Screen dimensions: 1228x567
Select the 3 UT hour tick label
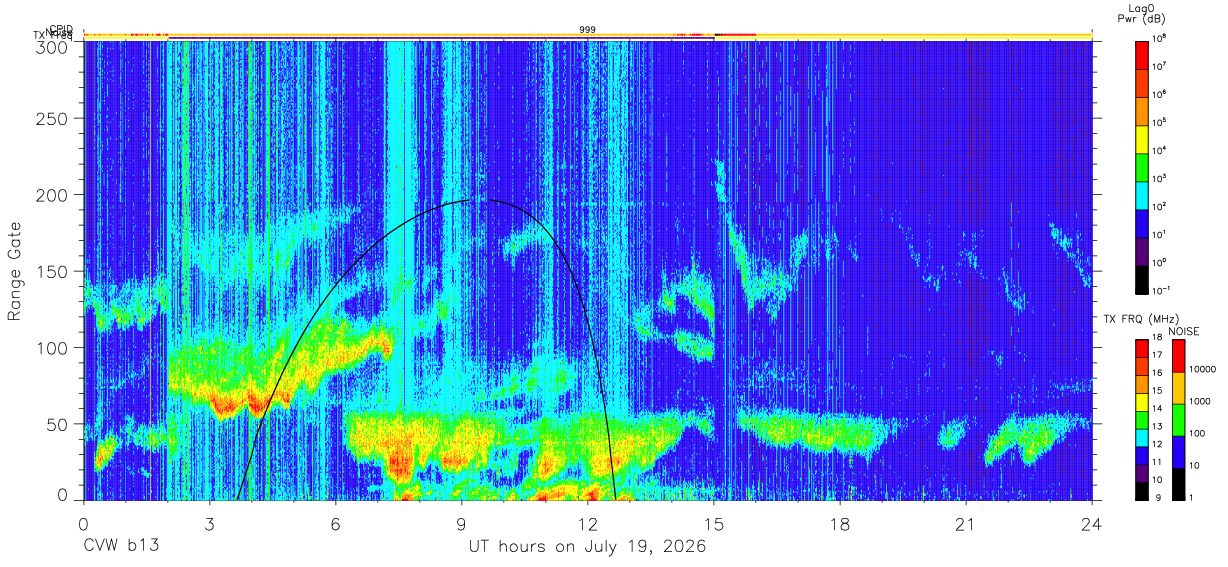(210, 524)
